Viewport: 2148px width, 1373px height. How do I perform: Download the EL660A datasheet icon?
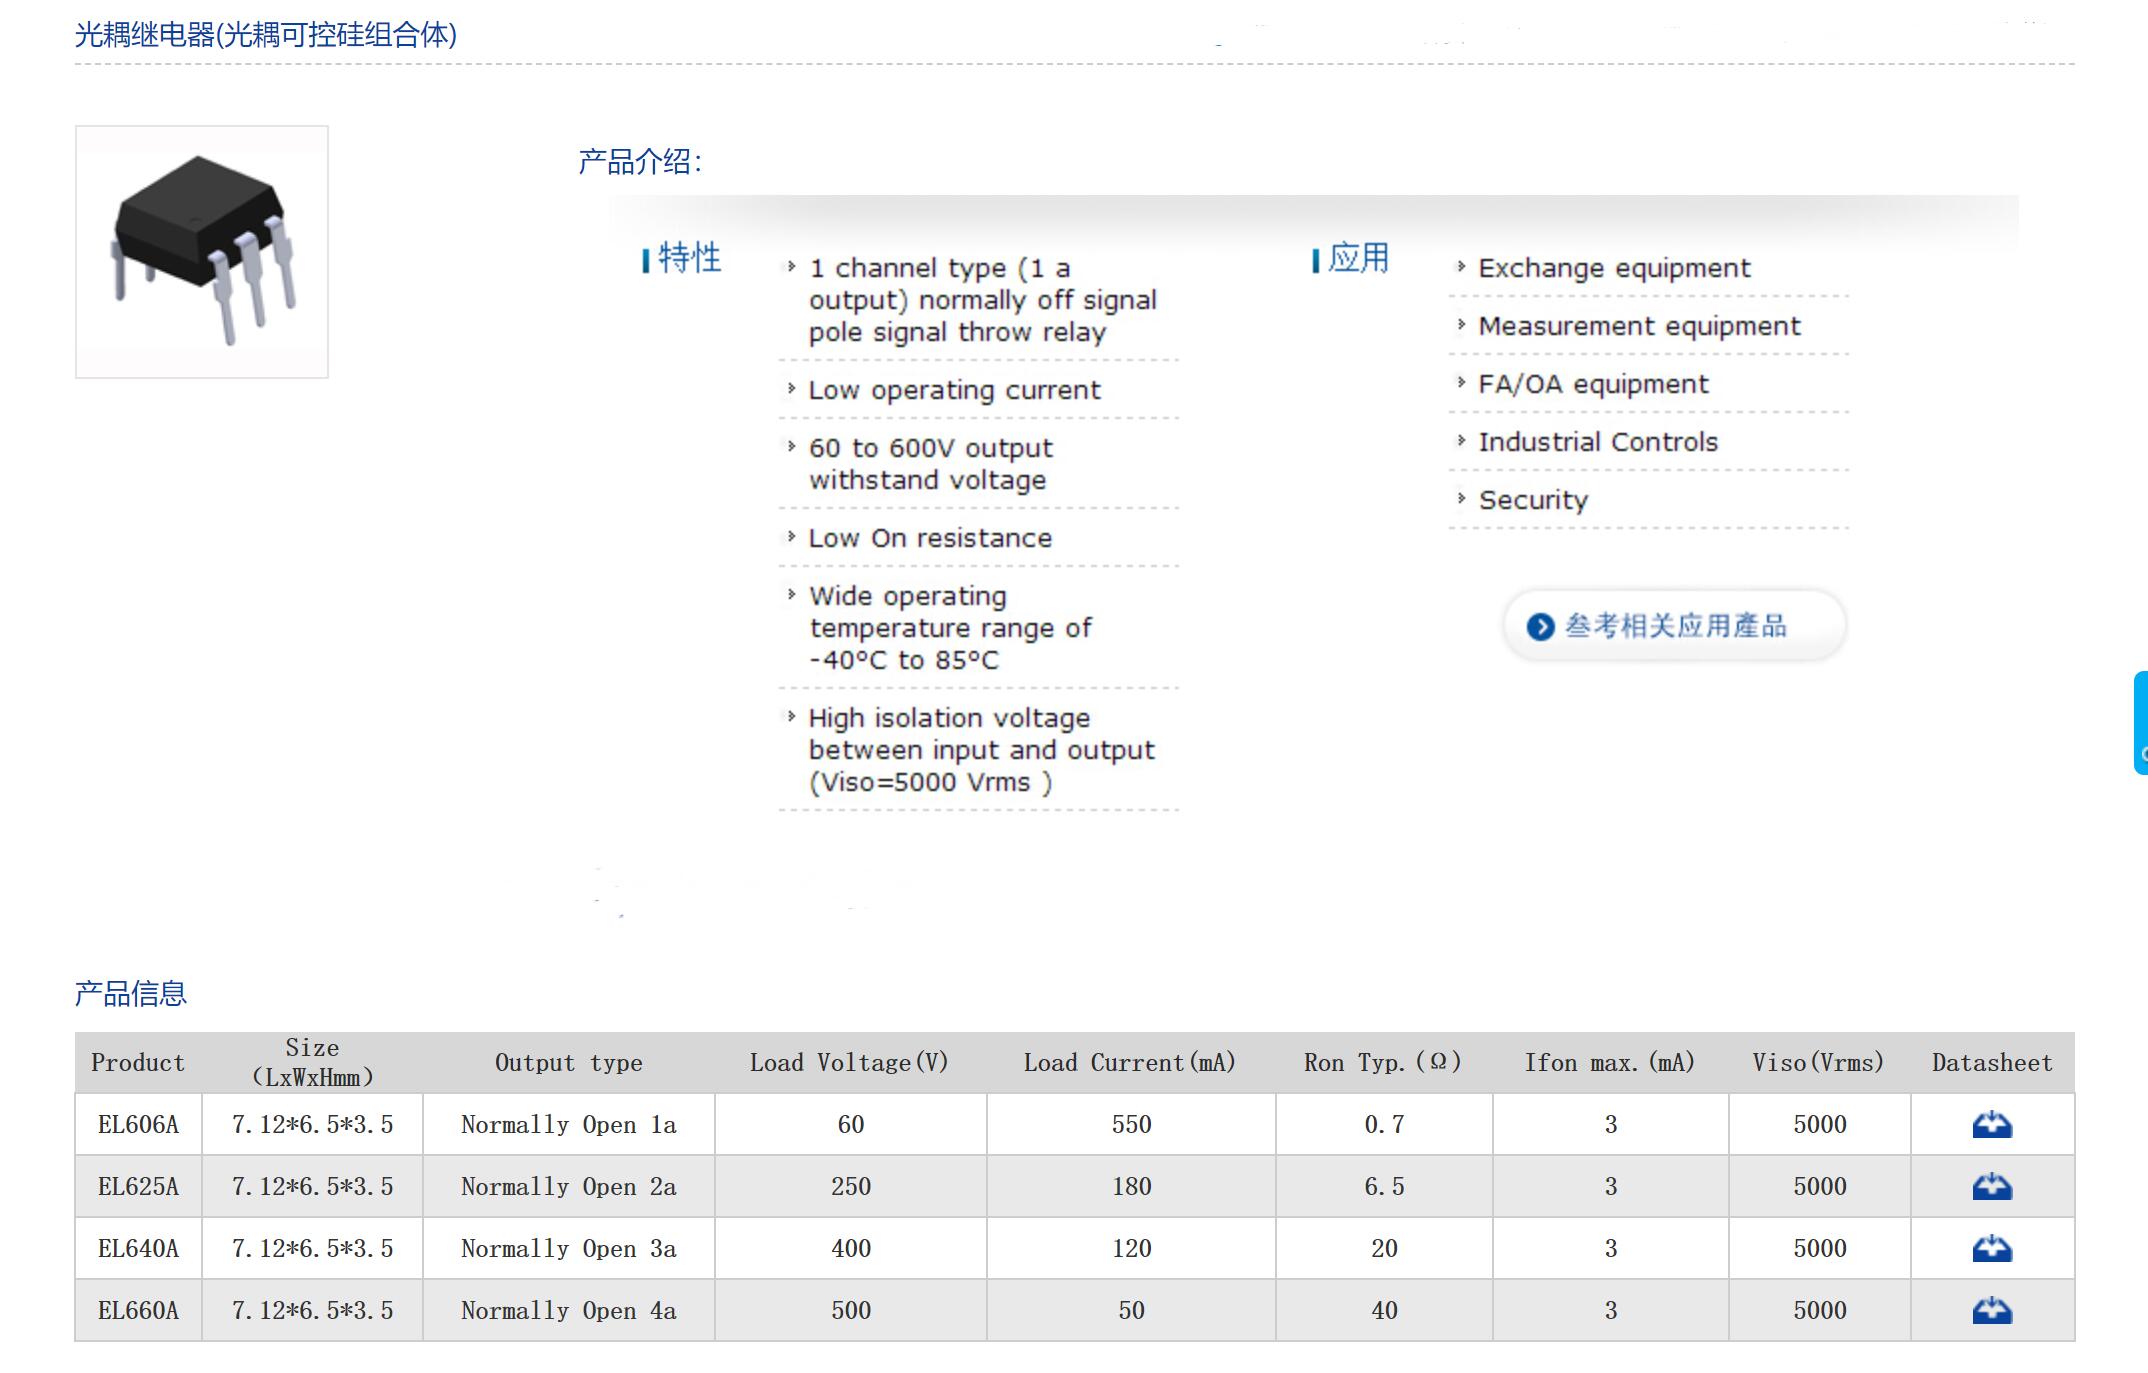click(1991, 1311)
